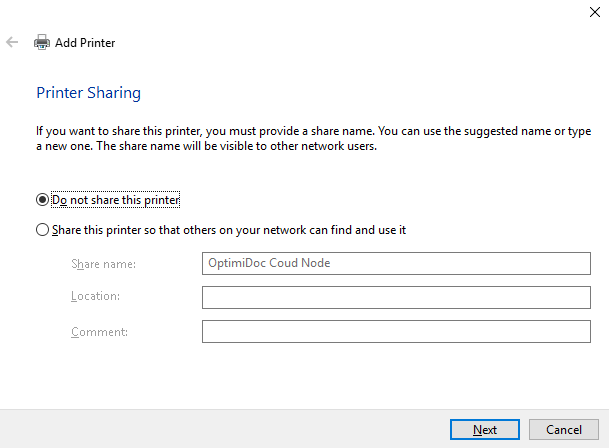Click inside the Comment text box

396,331
